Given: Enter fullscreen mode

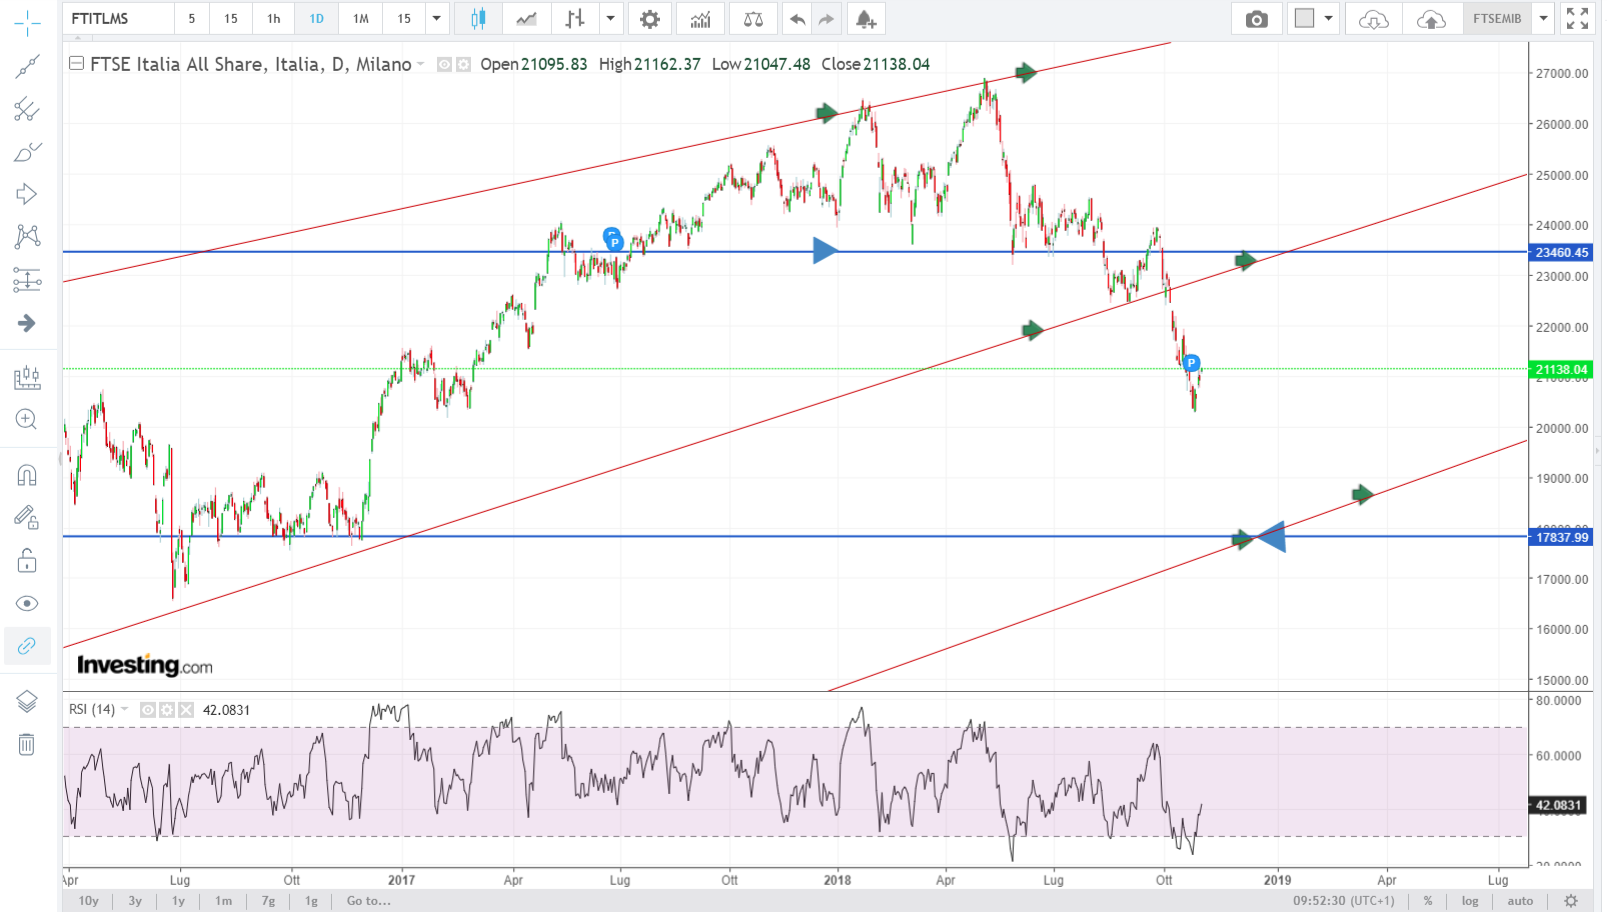Looking at the screenshot, I should point(1578,19).
